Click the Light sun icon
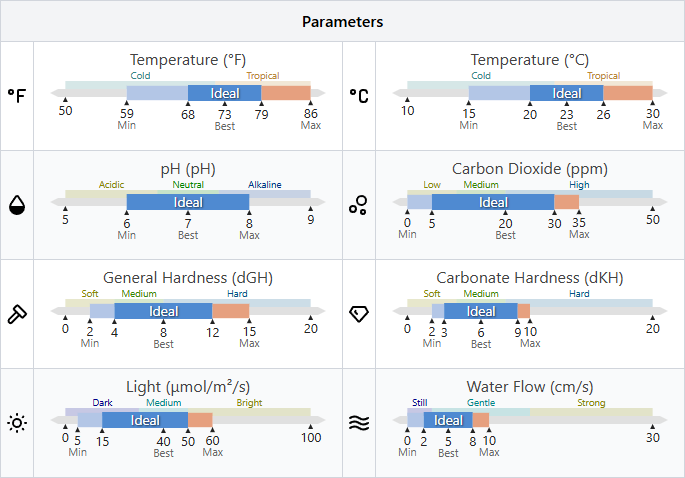Image resolution: width=685 pixels, height=478 pixels. 17,423
